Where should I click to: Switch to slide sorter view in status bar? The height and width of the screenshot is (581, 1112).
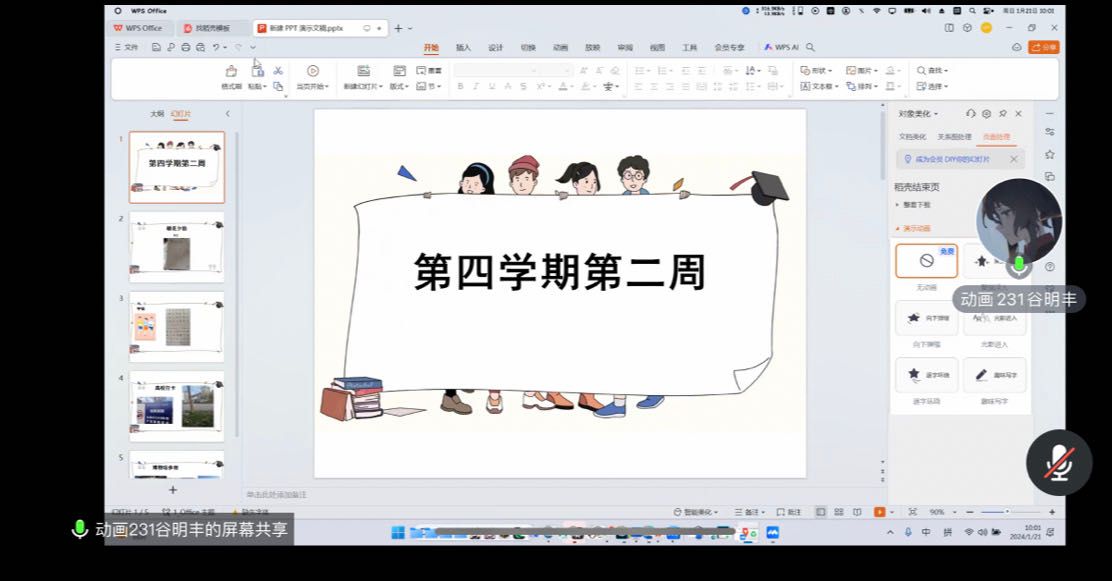click(837, 512)
